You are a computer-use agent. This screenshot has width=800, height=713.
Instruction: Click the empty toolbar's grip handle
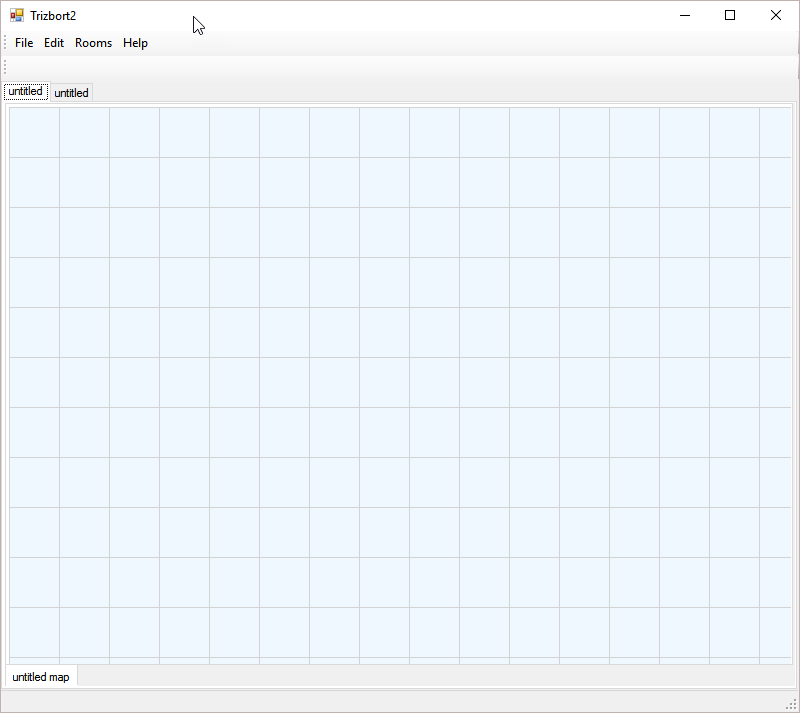coord(5,67)
